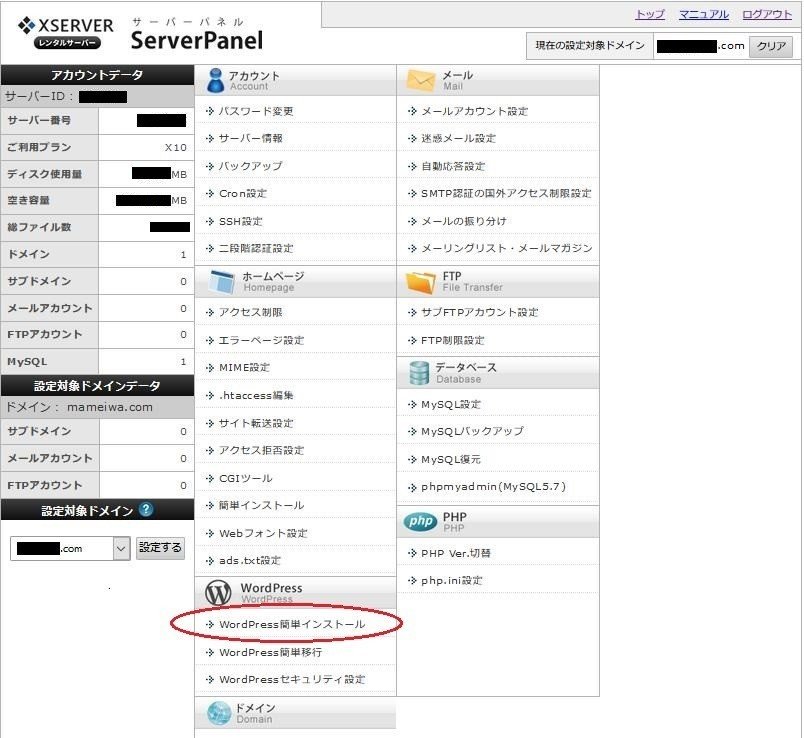
Task: Open the マニュアル link
Action: 704,14
